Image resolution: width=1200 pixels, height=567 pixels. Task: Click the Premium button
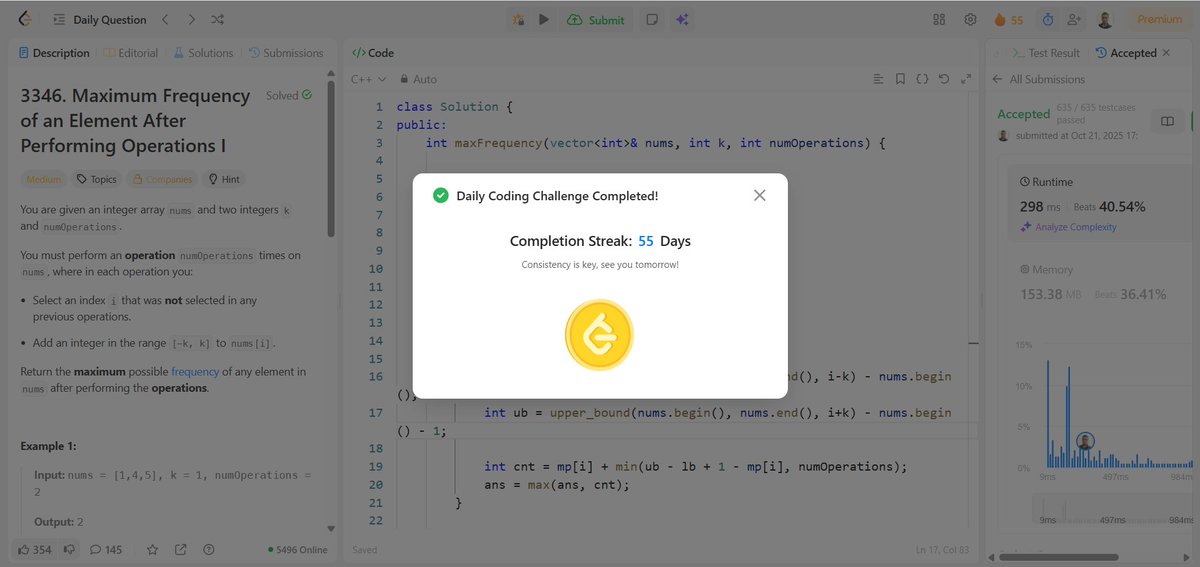(x=1160, y=19)
